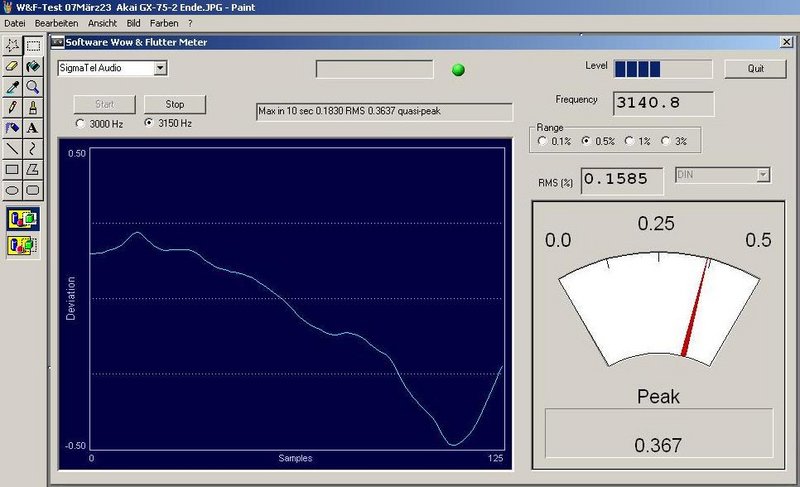
Task: Click the -0.50 lower axis value on graph
Action: (76, 446)
